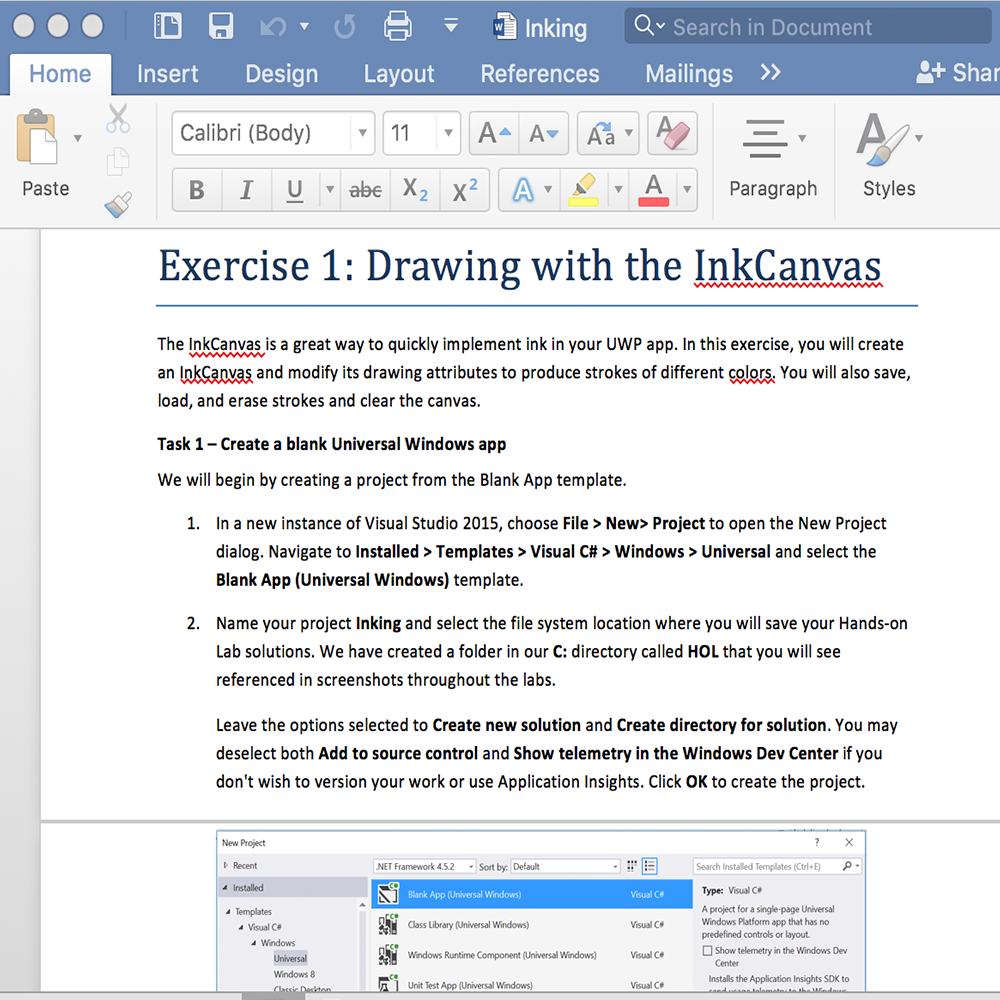Apply yellow text highlight color
1000x1000 pixels.
click(584, 189)
